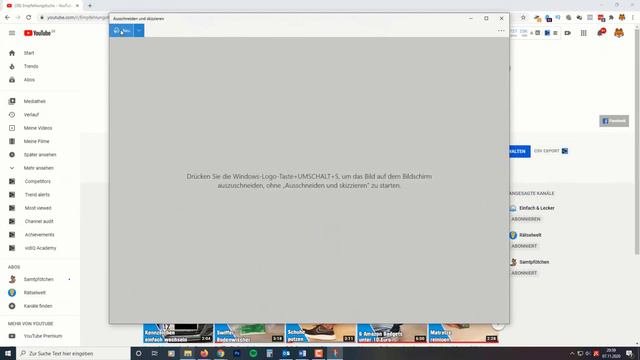Open the Windows Start menu
This screenshot has width=640, height=360.
(8, 353)
